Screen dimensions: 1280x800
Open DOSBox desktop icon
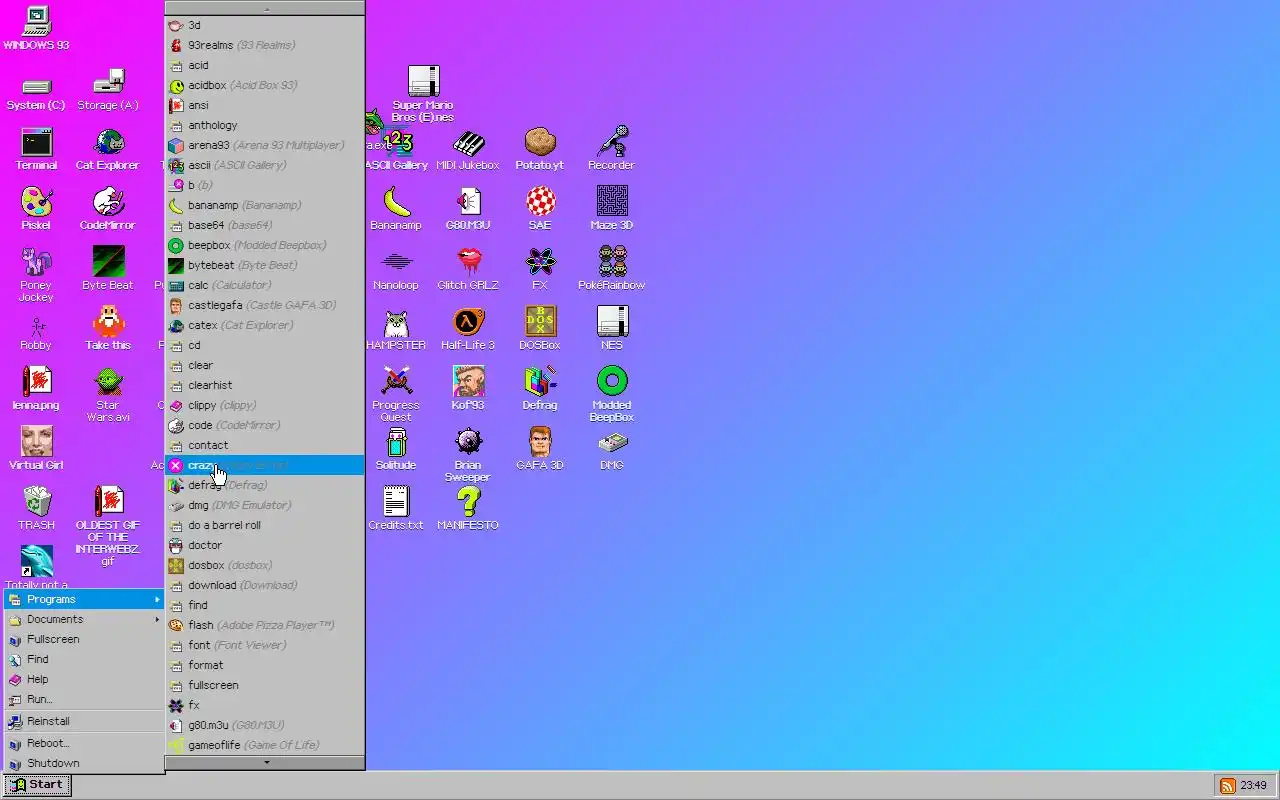click(540, 330)
